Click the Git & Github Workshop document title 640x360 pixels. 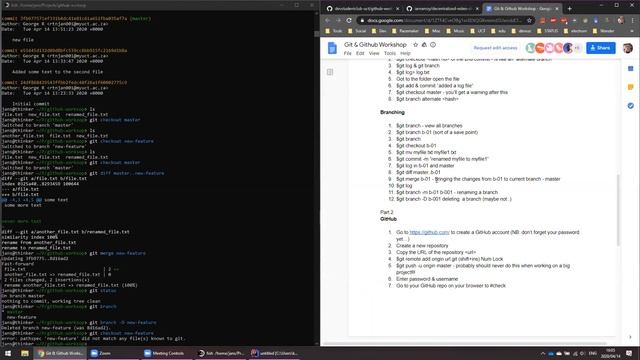point(375,45)
